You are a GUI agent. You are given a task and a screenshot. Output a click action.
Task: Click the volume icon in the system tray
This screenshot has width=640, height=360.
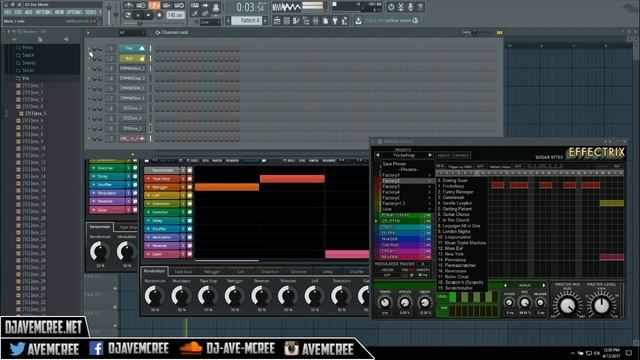point(597,353)
